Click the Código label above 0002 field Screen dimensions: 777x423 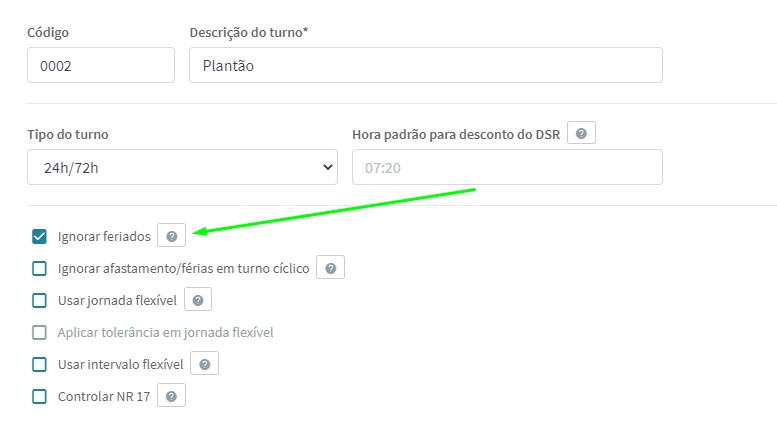(48, 33)
